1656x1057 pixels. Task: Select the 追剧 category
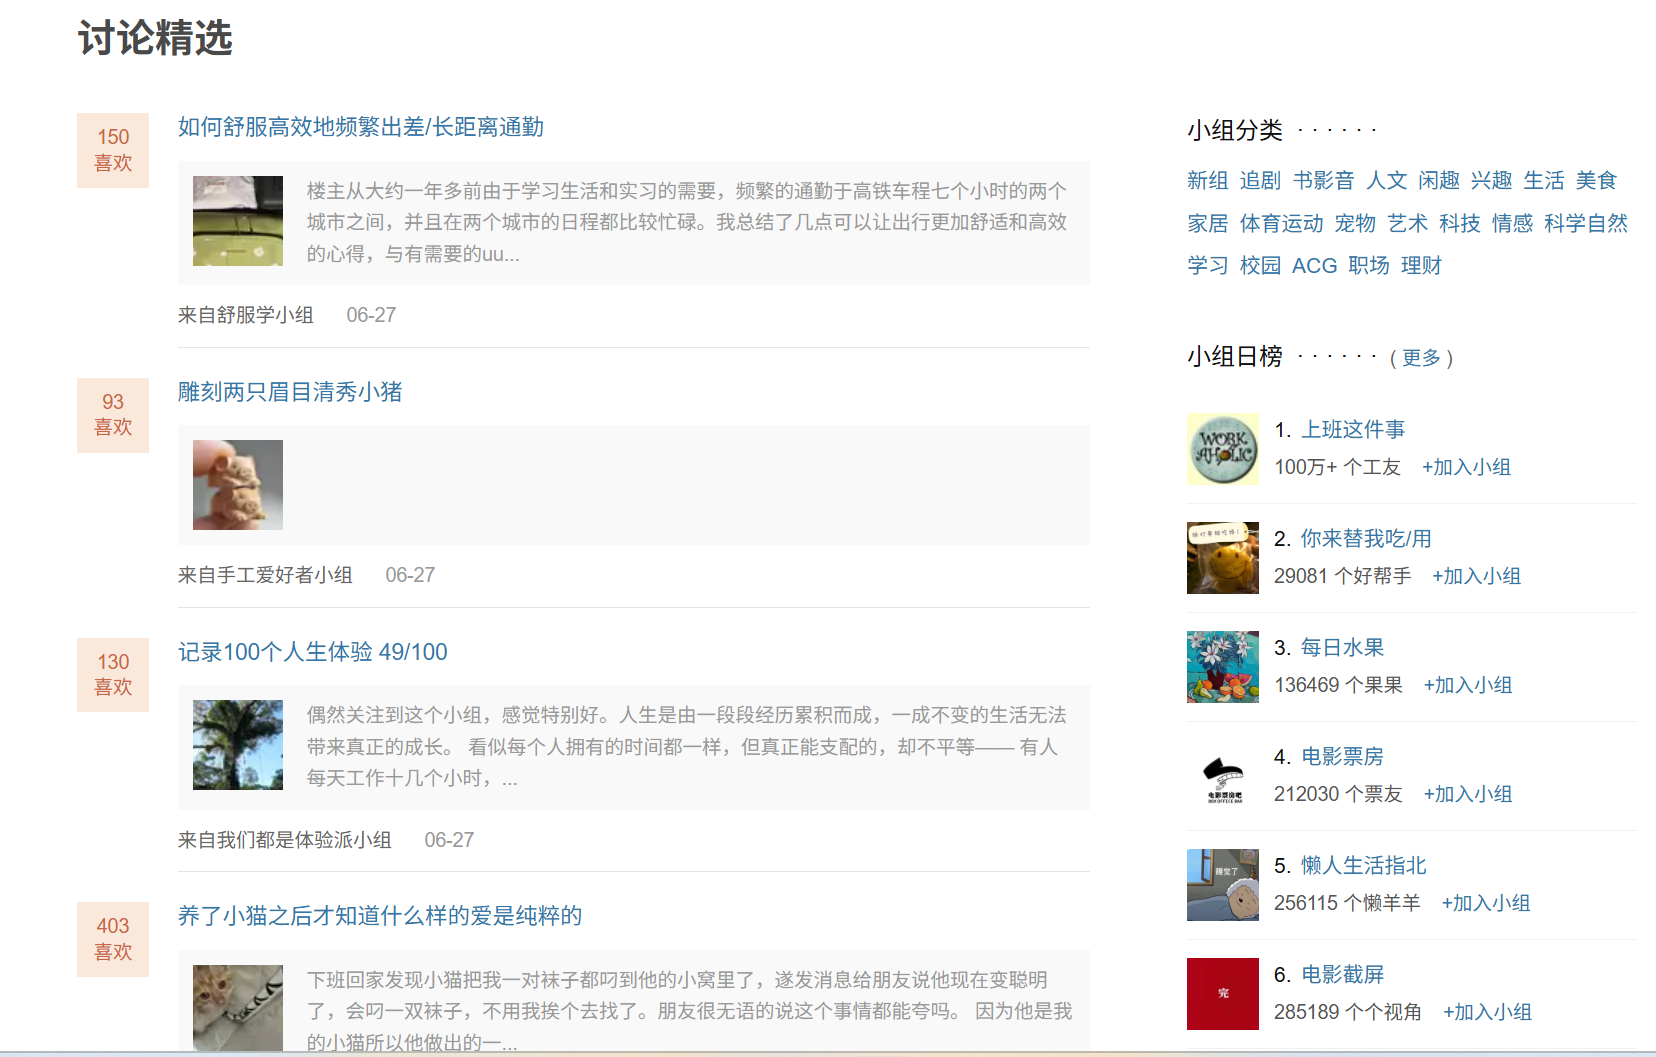pyautogui.click(x=1260, y=180)
